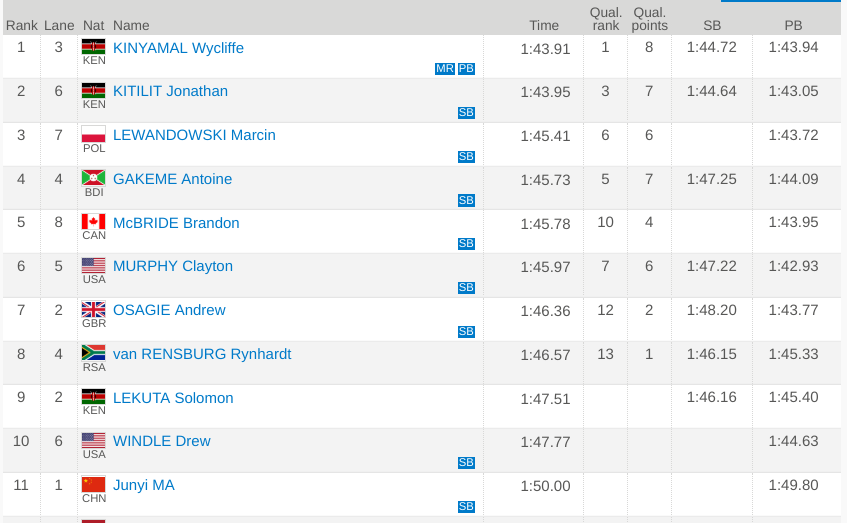The image size is (847, 523).
Task: Click the Burundi flag beside GAKEME Antoine
Action: [x=93, y=178]
